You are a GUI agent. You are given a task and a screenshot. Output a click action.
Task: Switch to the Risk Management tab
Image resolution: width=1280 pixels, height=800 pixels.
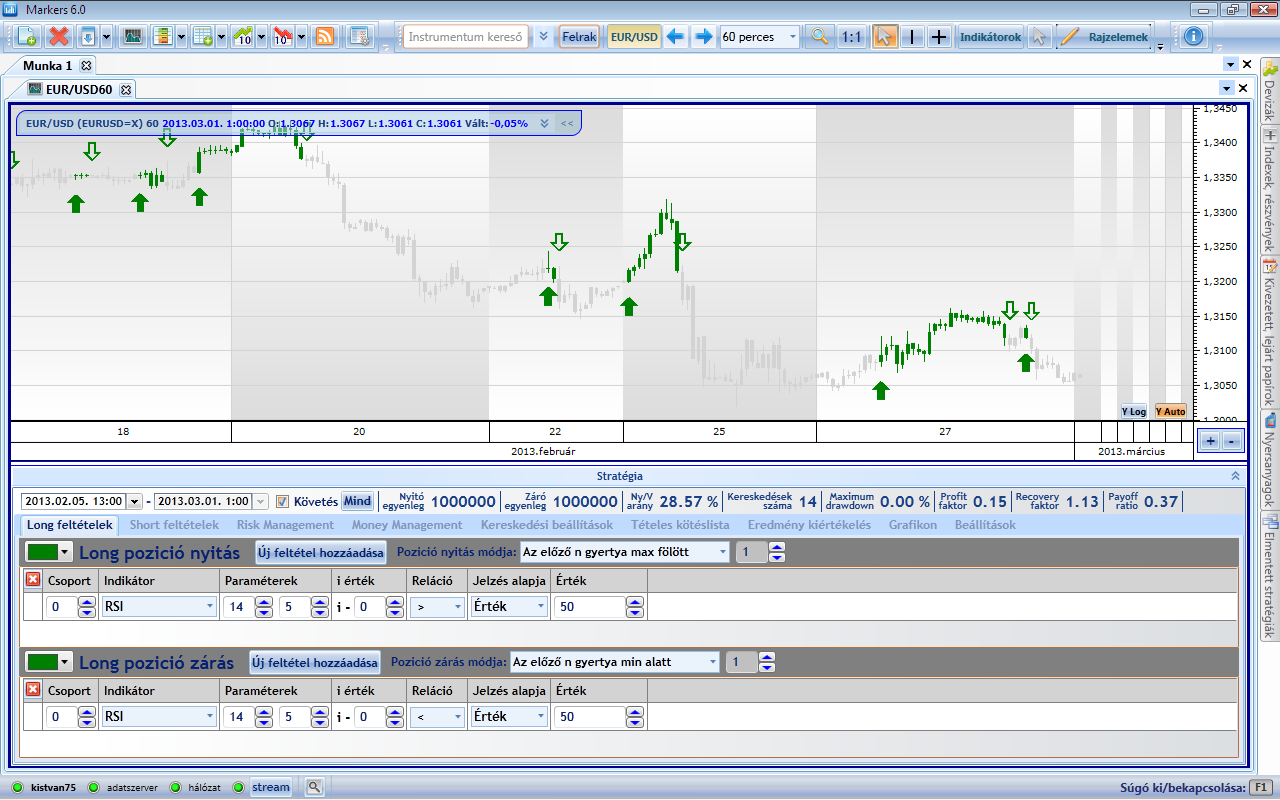285,525
